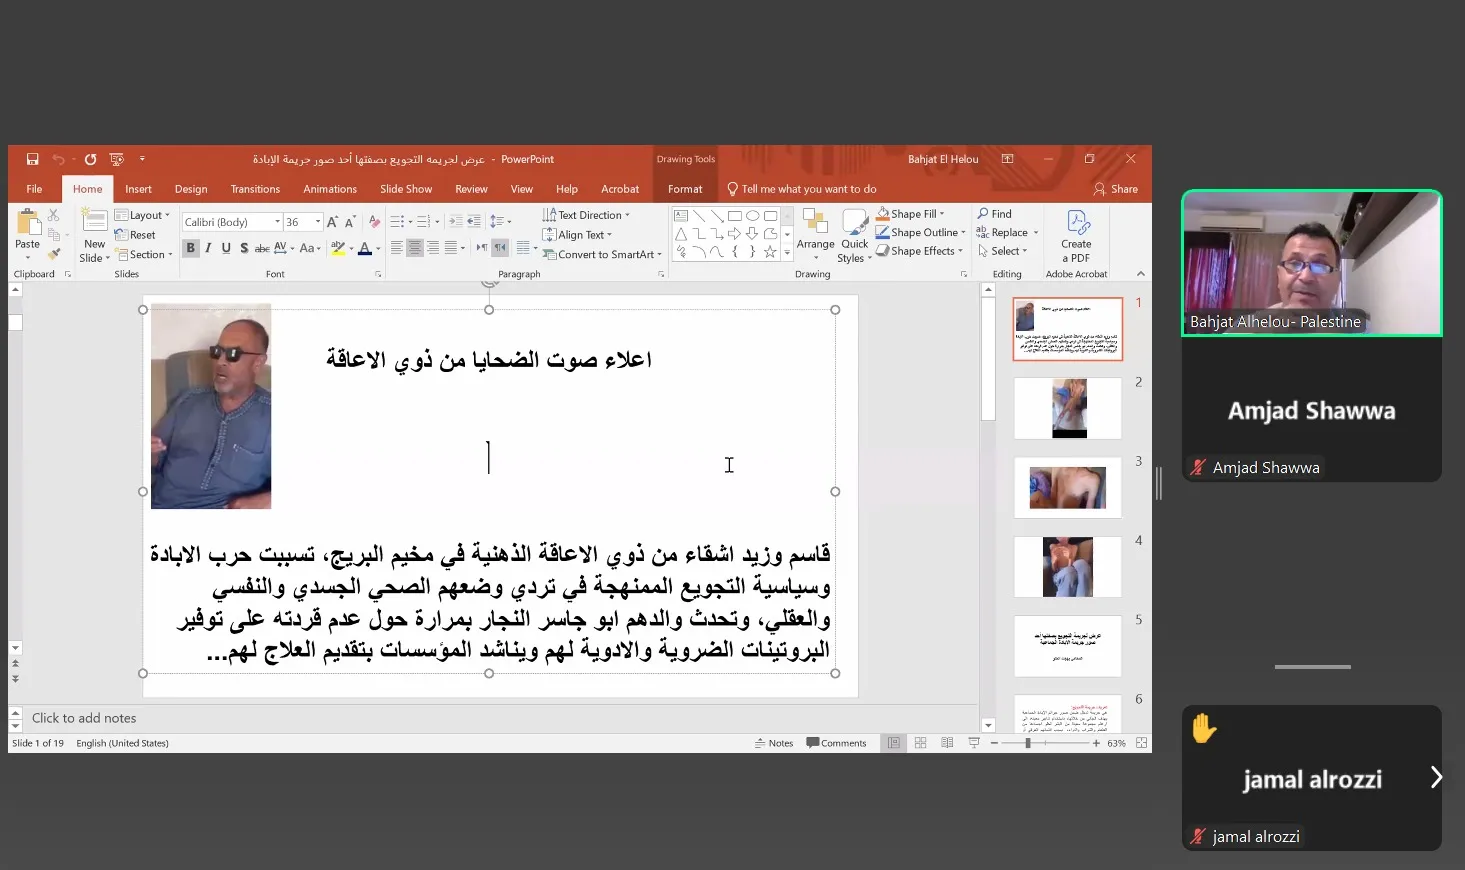
Task: Expand Shape Effects dropdown
Action: coord(919,251)
